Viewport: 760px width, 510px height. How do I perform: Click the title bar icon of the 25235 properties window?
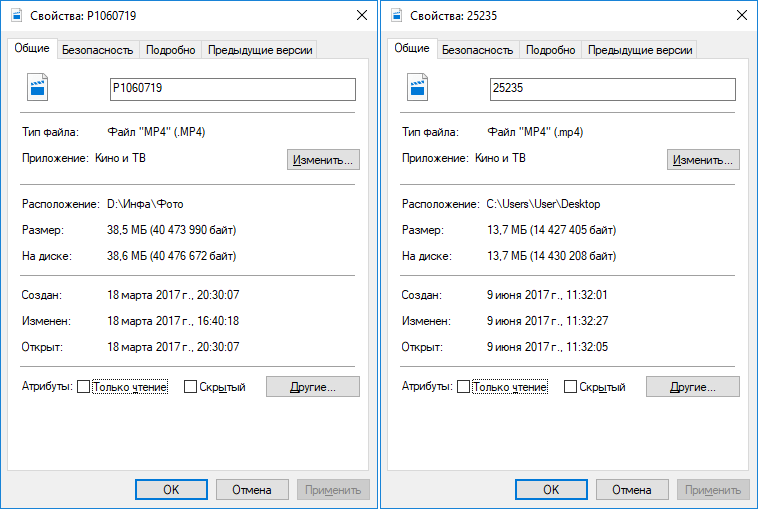pos(397,16)
